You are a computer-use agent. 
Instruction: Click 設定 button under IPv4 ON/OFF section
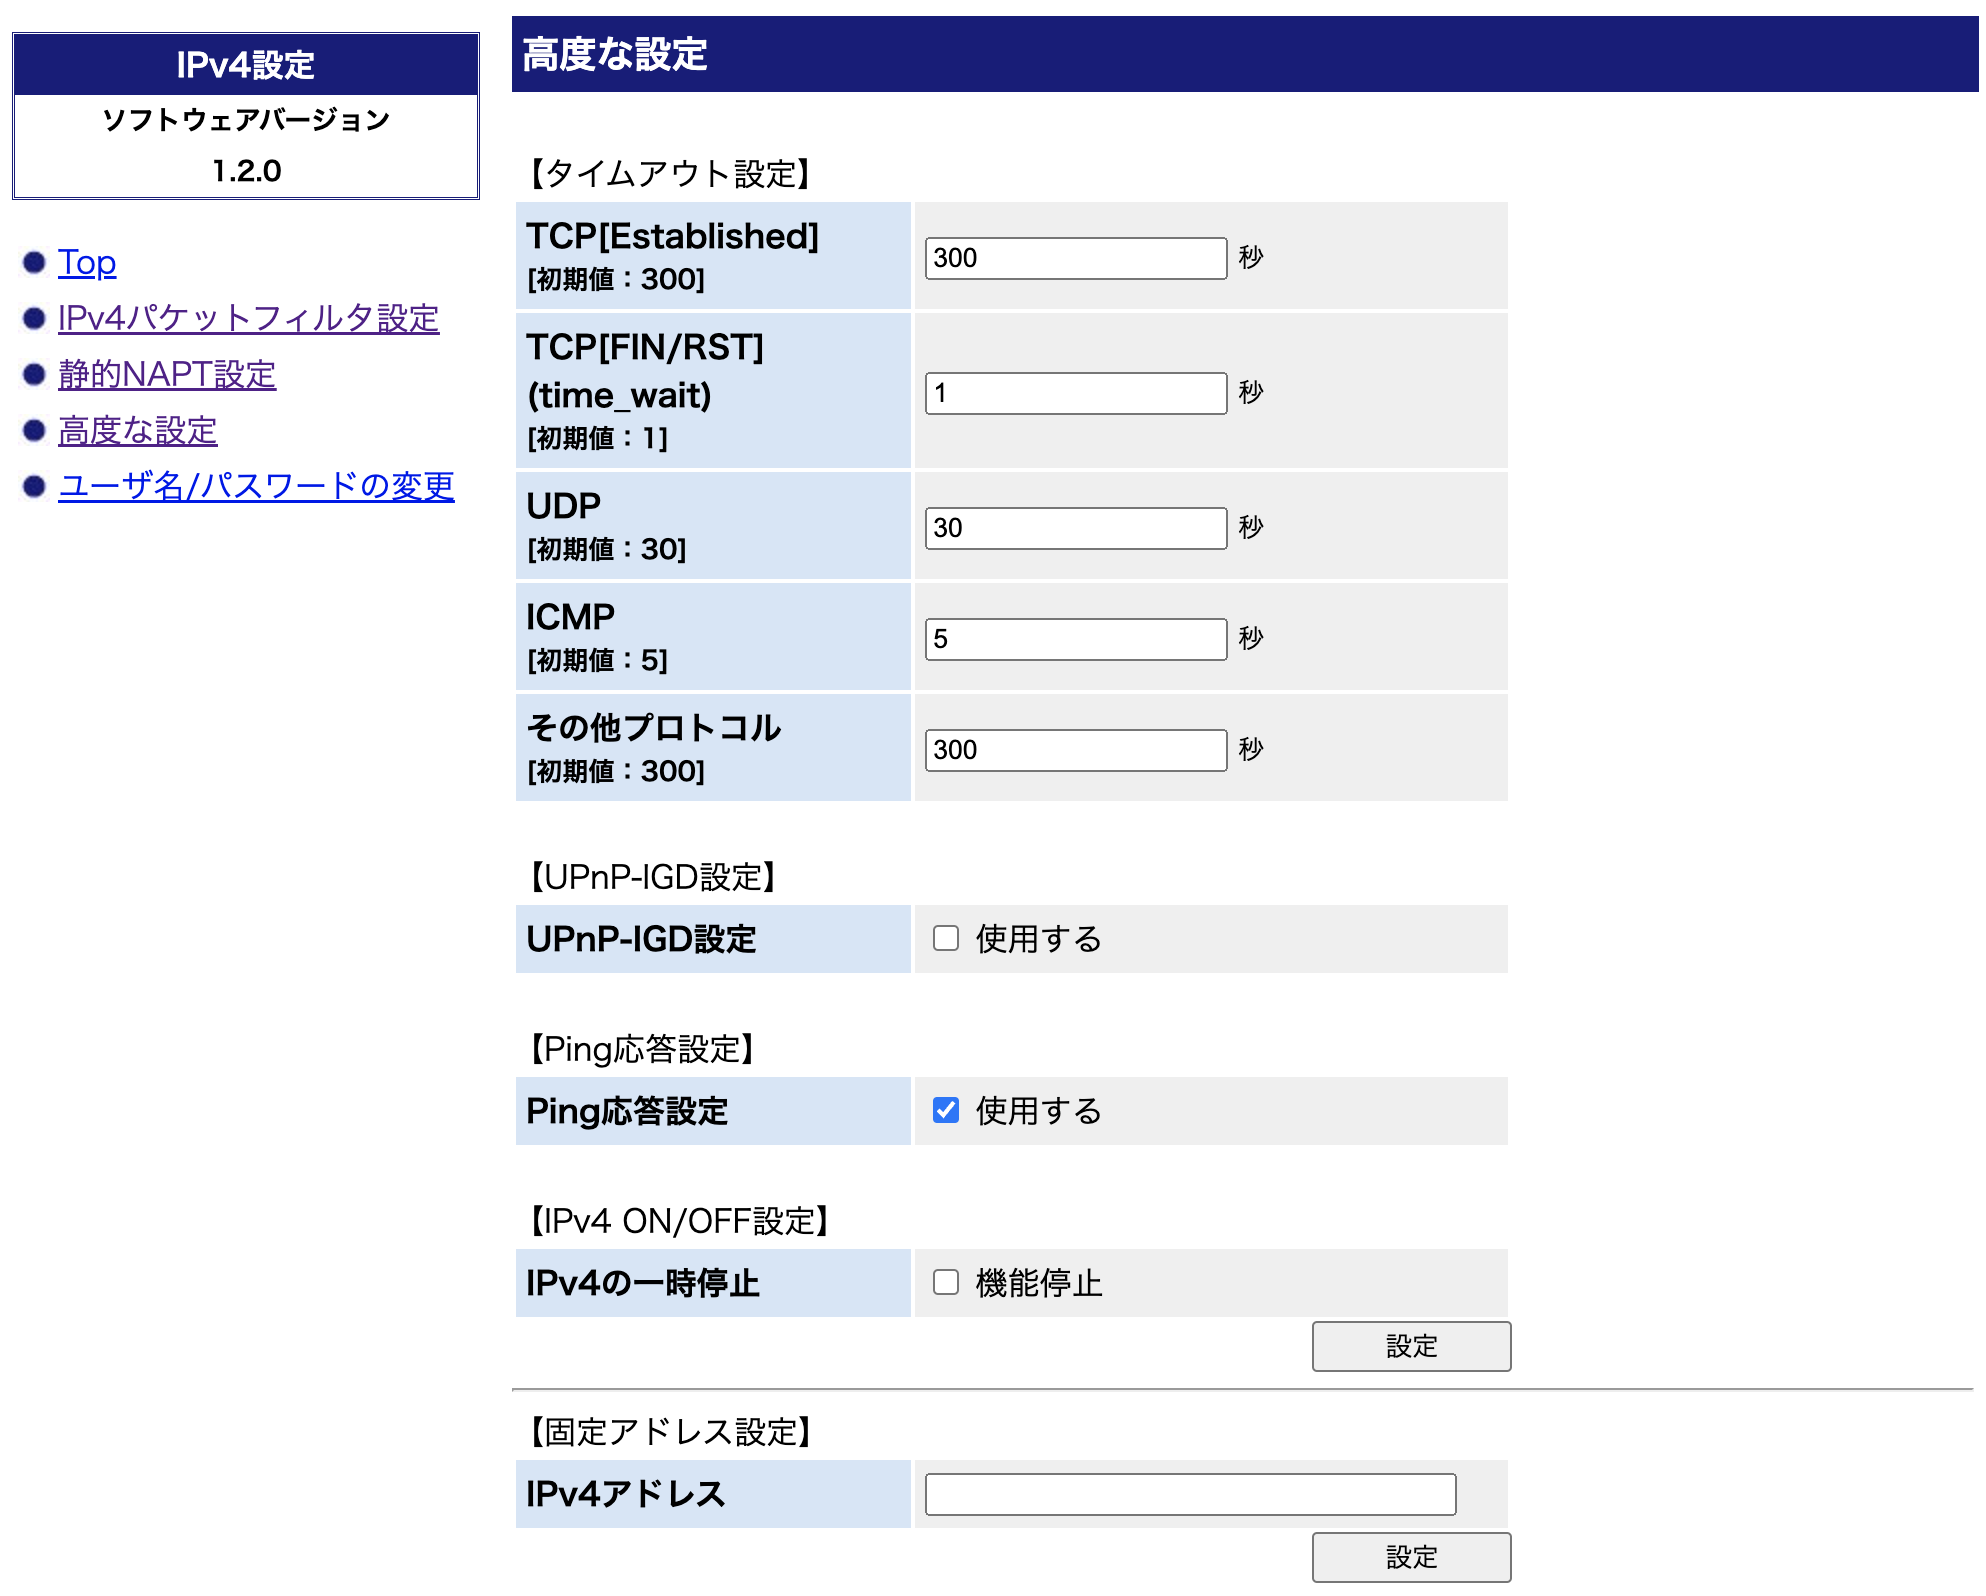coord(1410,1346)
